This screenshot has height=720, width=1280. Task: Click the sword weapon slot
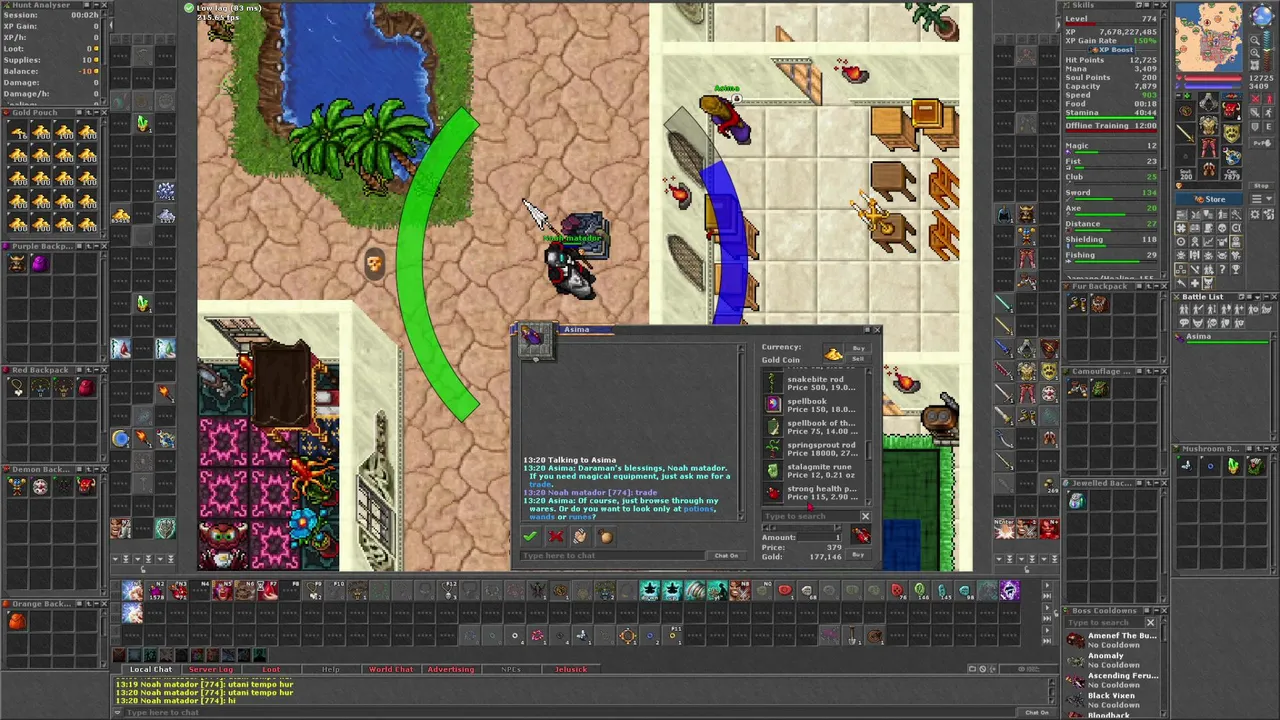coord(1185,133)
